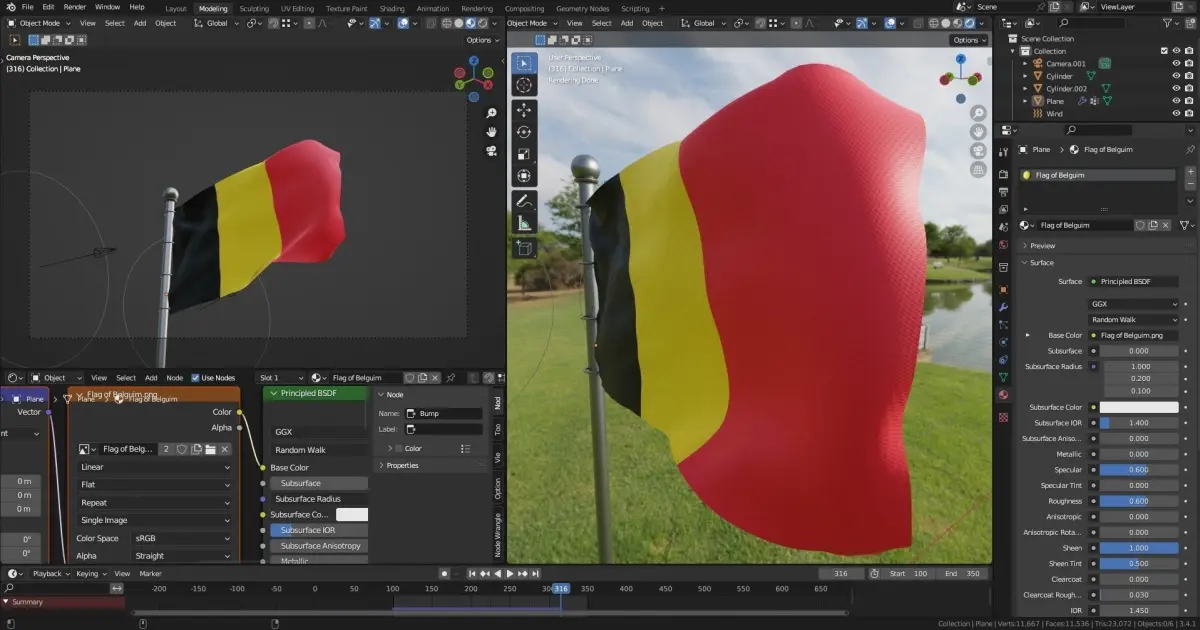Open the GGX distribution dropdown in properties

pyautogui.click(x=1134, y=304)
